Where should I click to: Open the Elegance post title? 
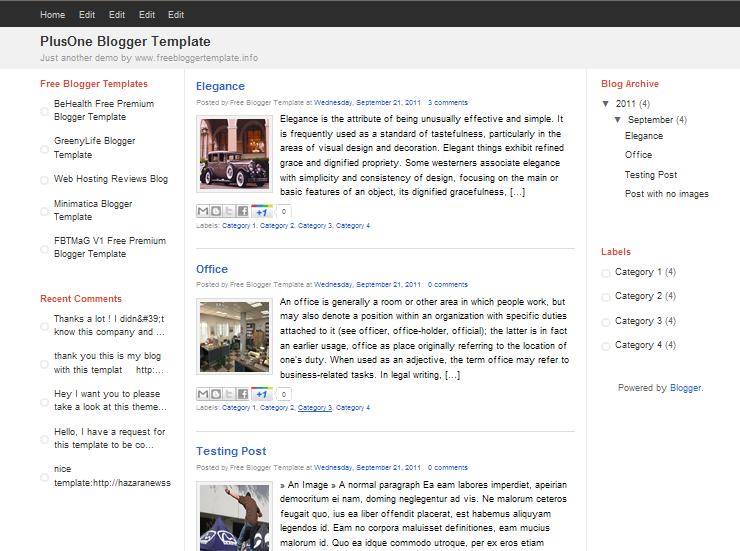(220, 86)
